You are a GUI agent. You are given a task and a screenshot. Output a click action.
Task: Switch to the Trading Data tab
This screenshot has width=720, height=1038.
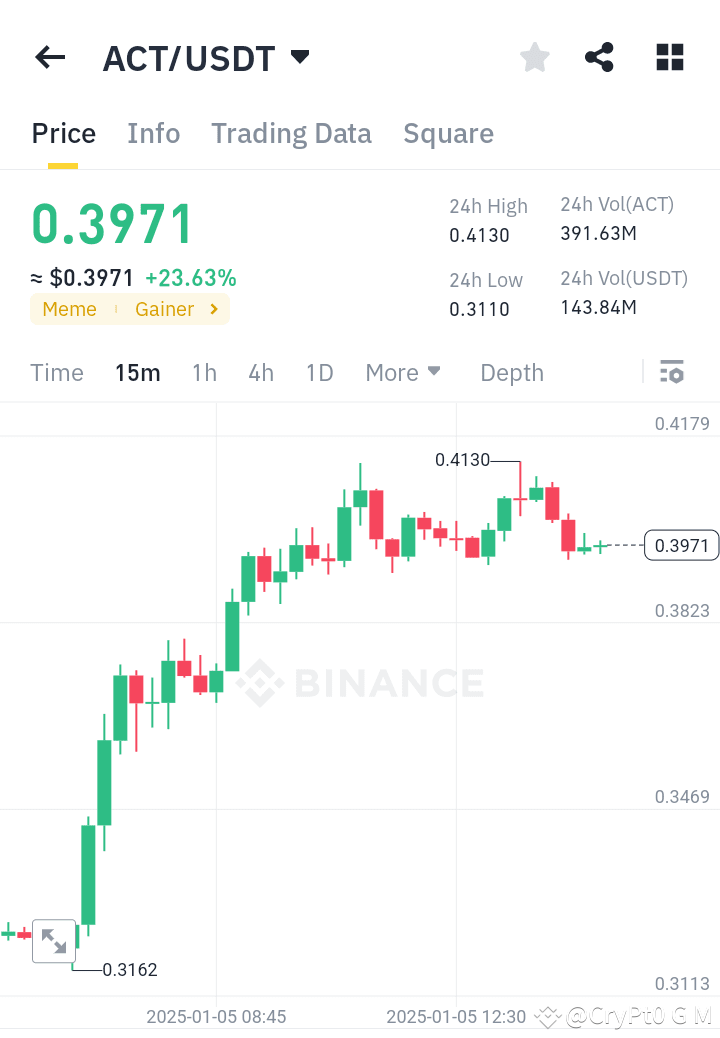[291, 133]
